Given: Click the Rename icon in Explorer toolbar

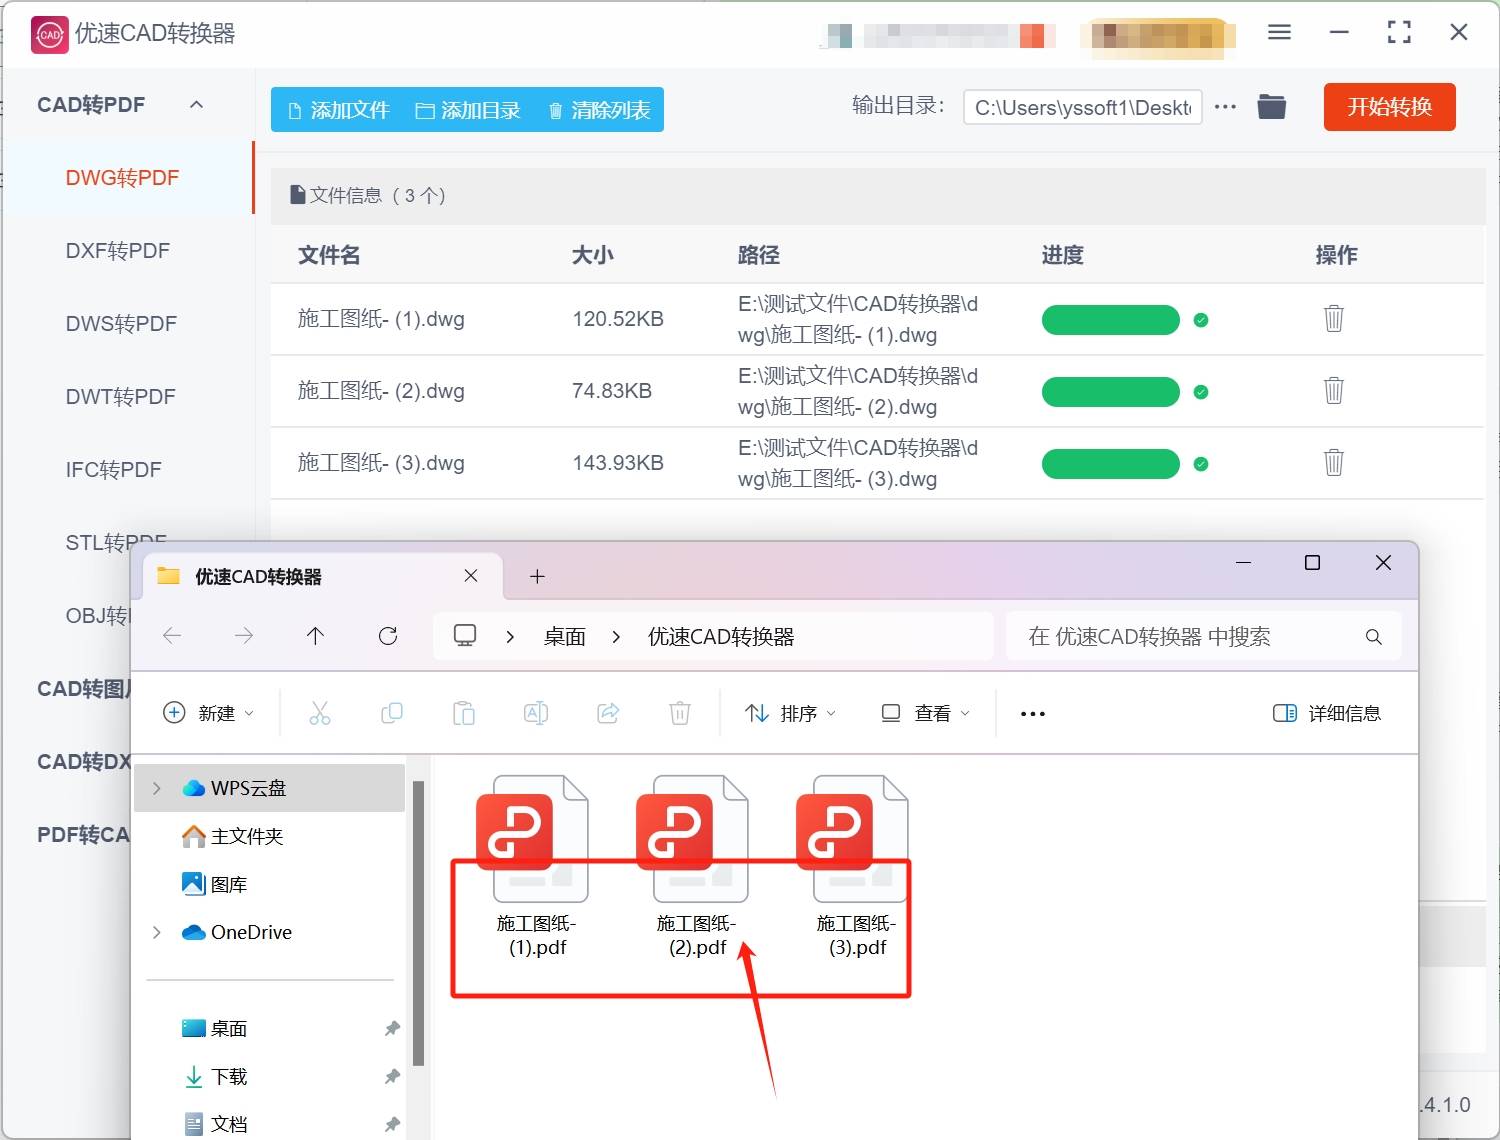Looking at the screenshot, I should tap(536, 713).
